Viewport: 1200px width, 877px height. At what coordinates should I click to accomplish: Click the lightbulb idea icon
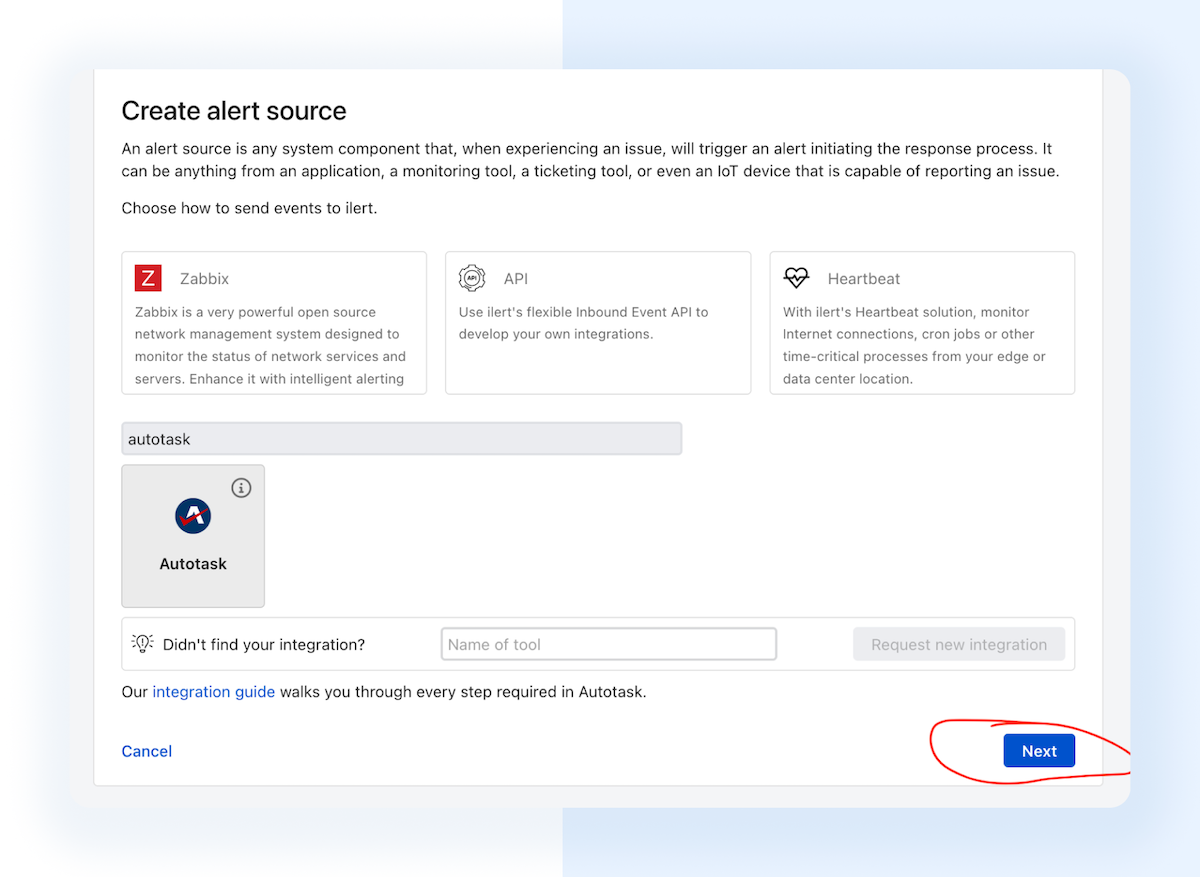point(143,644)
